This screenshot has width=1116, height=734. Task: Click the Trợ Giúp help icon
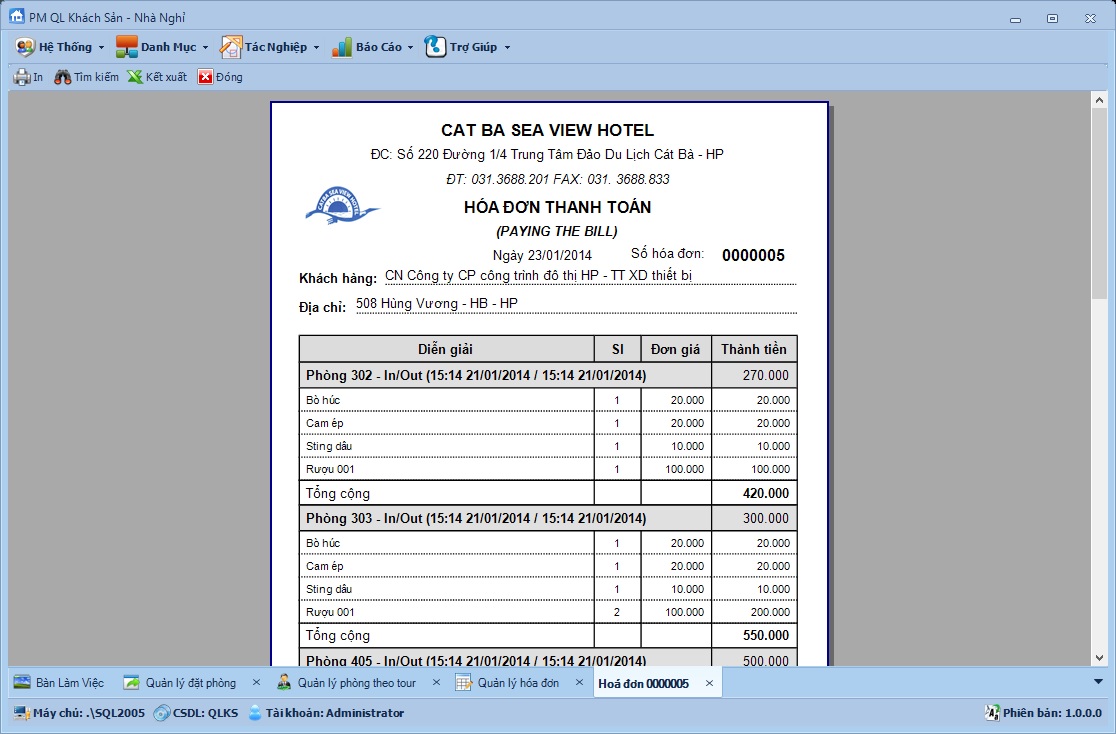[x=435, y=47]
